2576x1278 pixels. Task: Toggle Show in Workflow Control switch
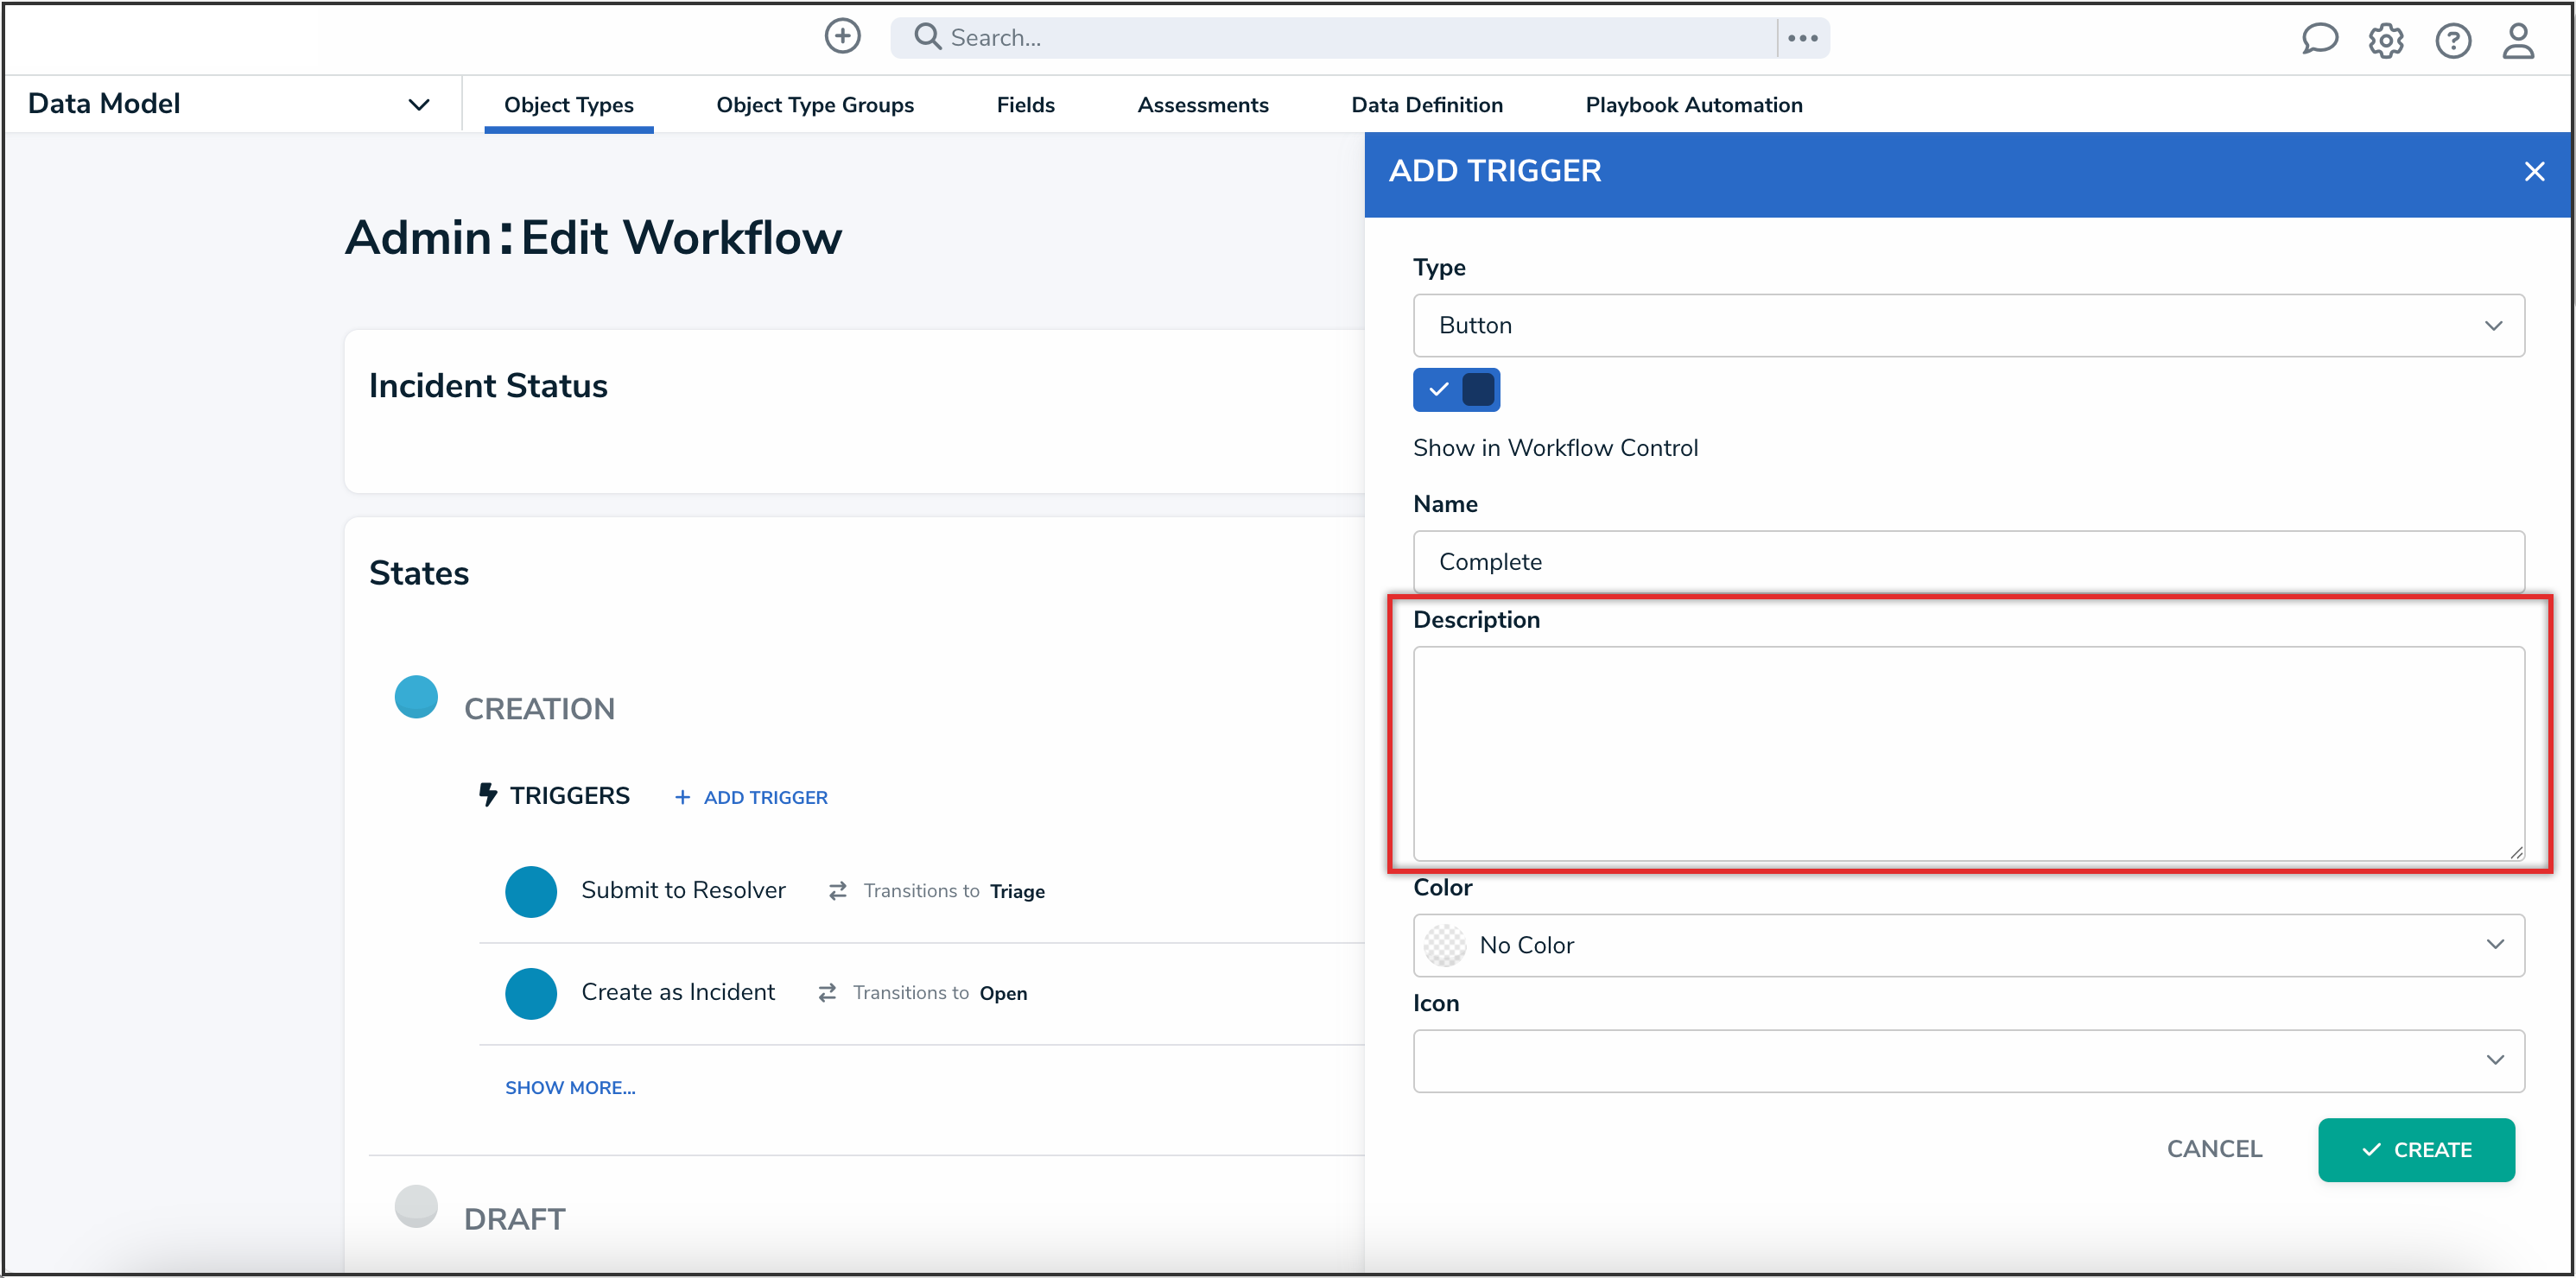tap(1456, 390)
